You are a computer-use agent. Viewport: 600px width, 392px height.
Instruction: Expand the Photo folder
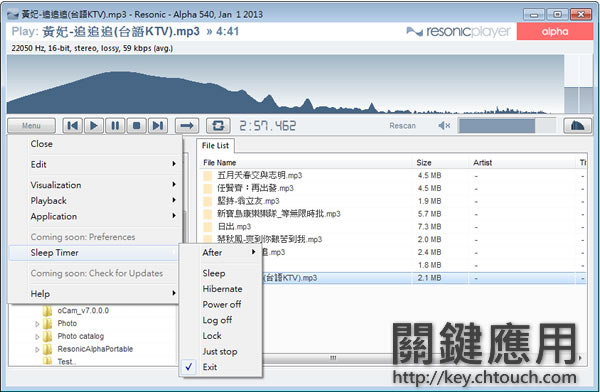[x=37, y=324]
